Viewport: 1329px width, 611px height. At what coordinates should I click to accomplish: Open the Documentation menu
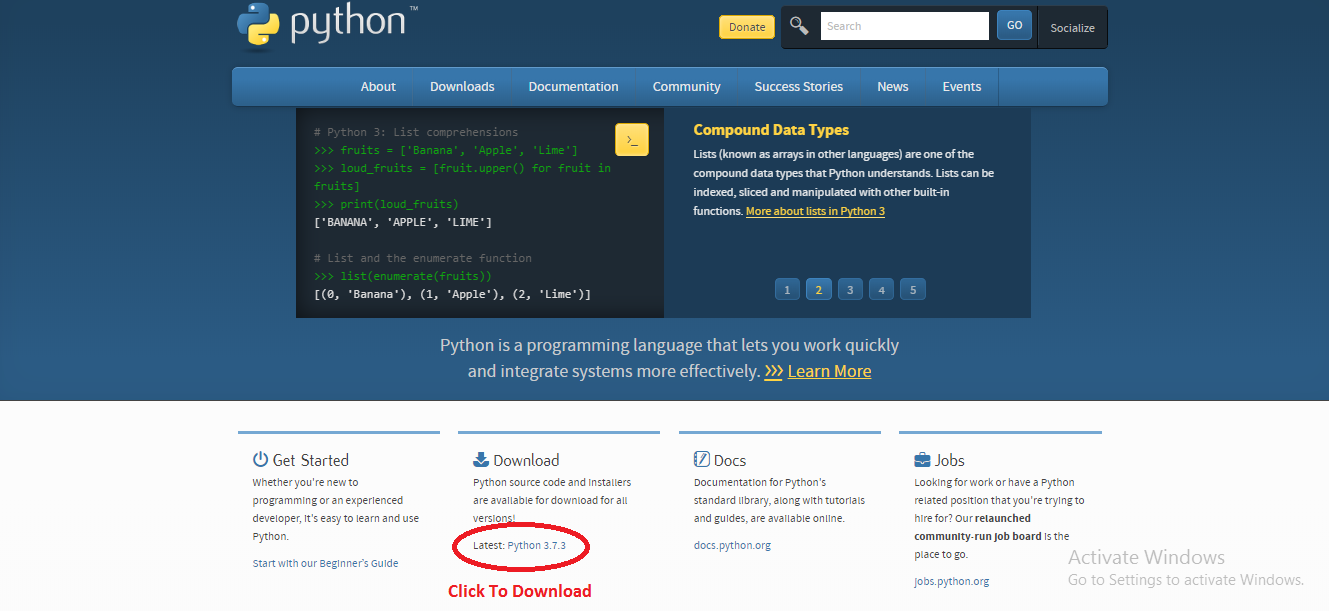573,86
